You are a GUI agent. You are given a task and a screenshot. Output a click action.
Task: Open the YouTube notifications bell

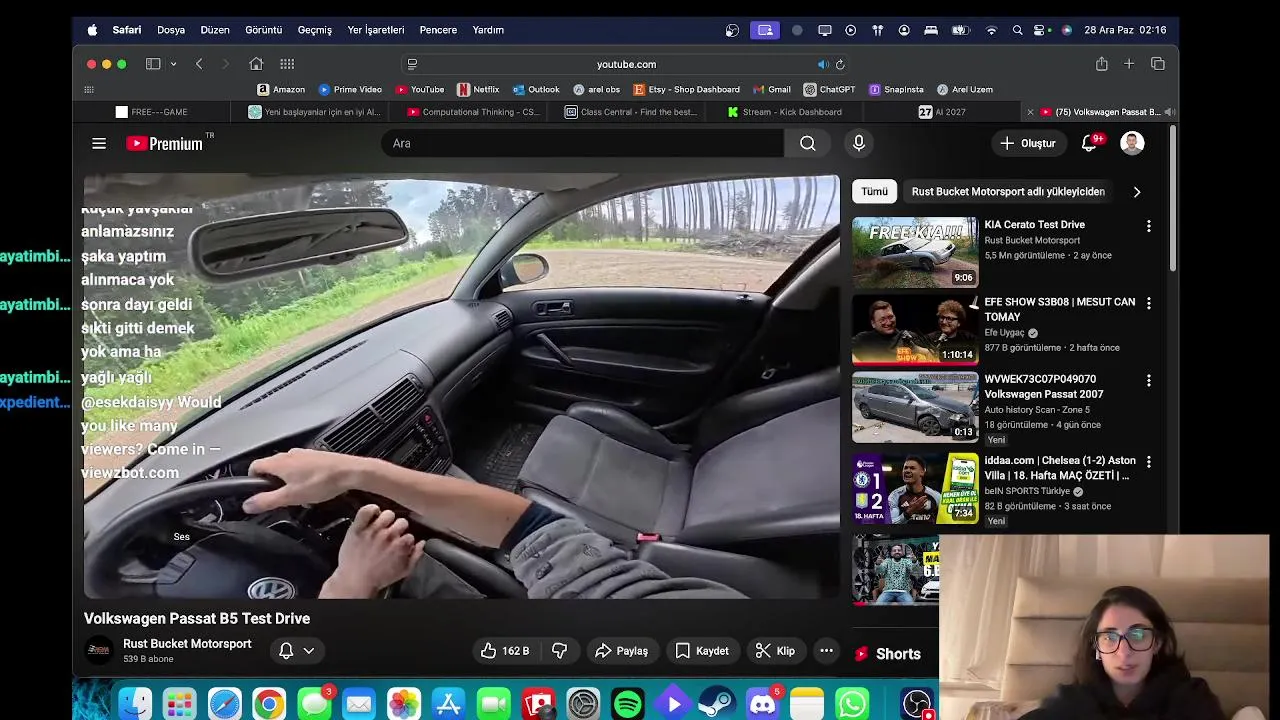[1090, 143]
